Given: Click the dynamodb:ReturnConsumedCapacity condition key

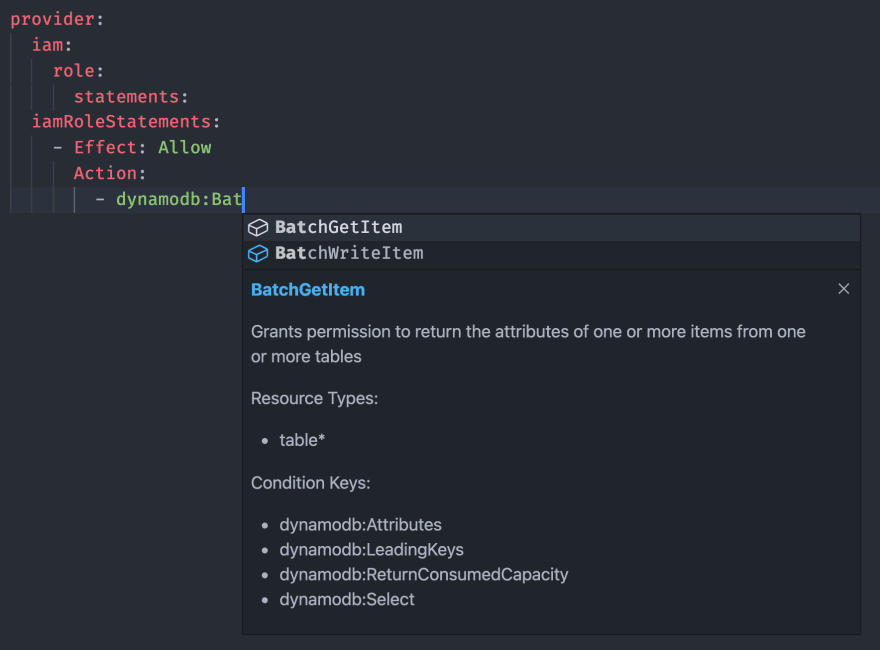Looking at the screenshot, I should (424, 574).
